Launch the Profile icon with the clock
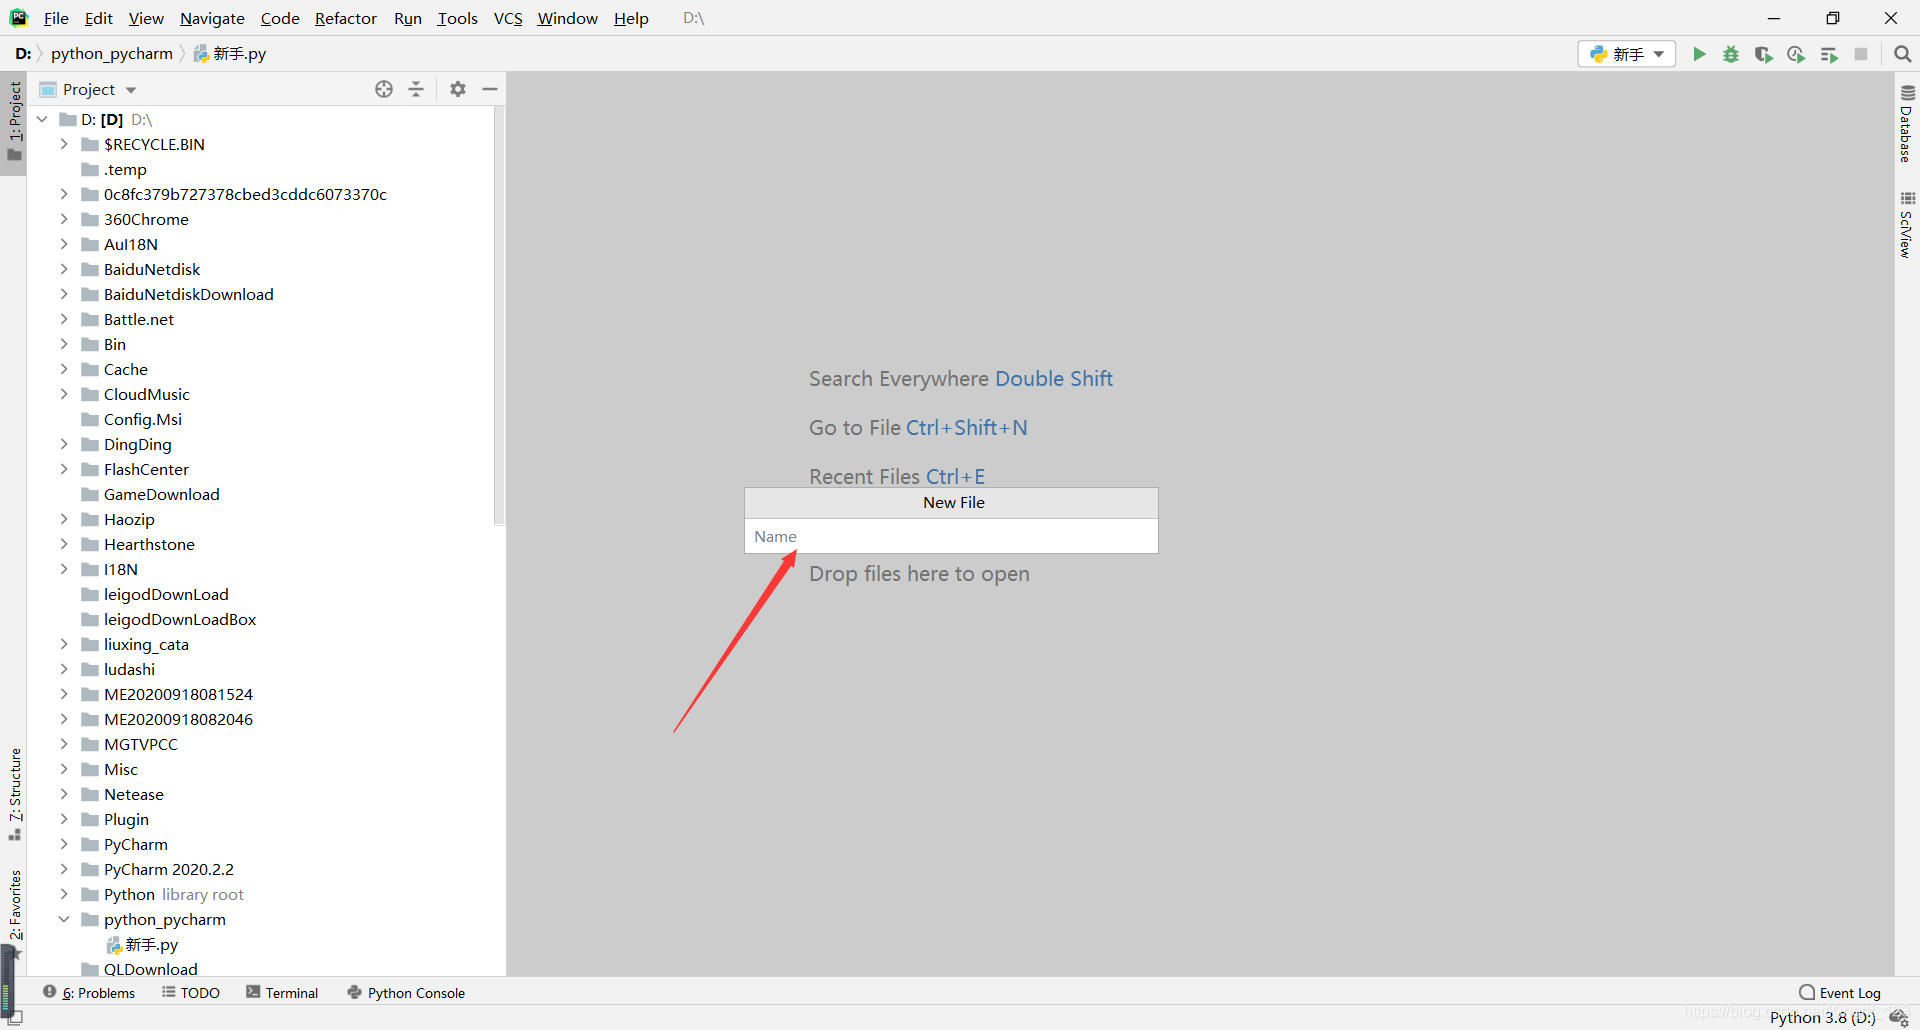1920x1030 pixels. [x=1796, y=54]
